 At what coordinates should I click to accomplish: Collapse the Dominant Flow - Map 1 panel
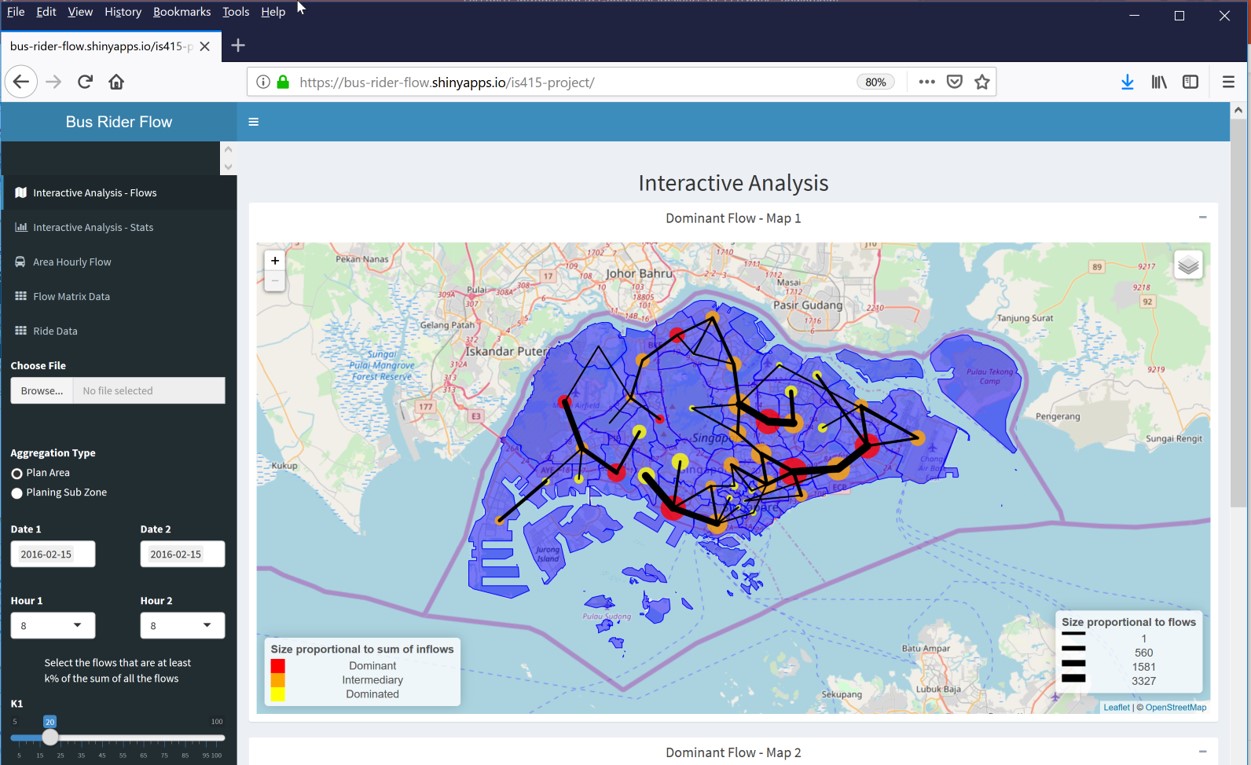[1202, 217]
